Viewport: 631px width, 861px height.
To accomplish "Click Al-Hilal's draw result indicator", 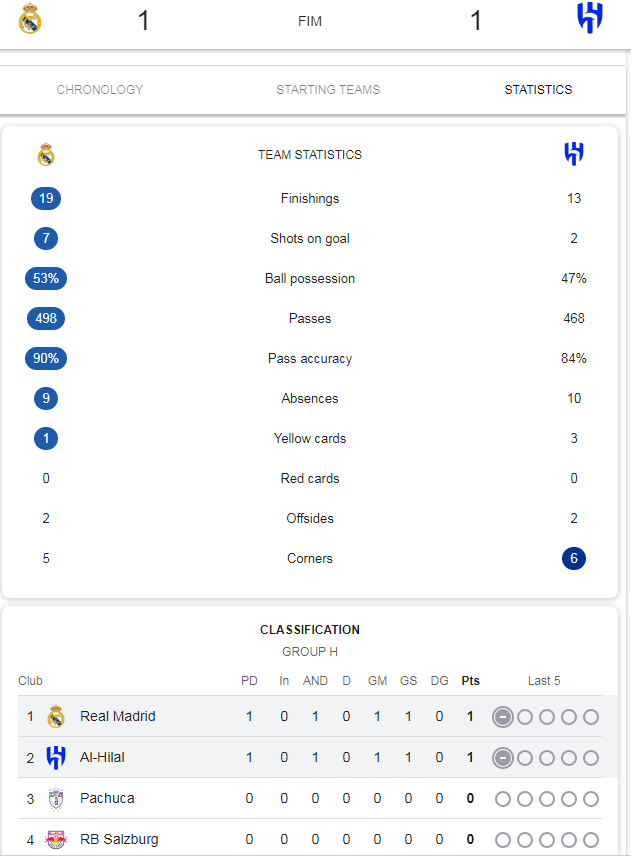I will [502, 758].
